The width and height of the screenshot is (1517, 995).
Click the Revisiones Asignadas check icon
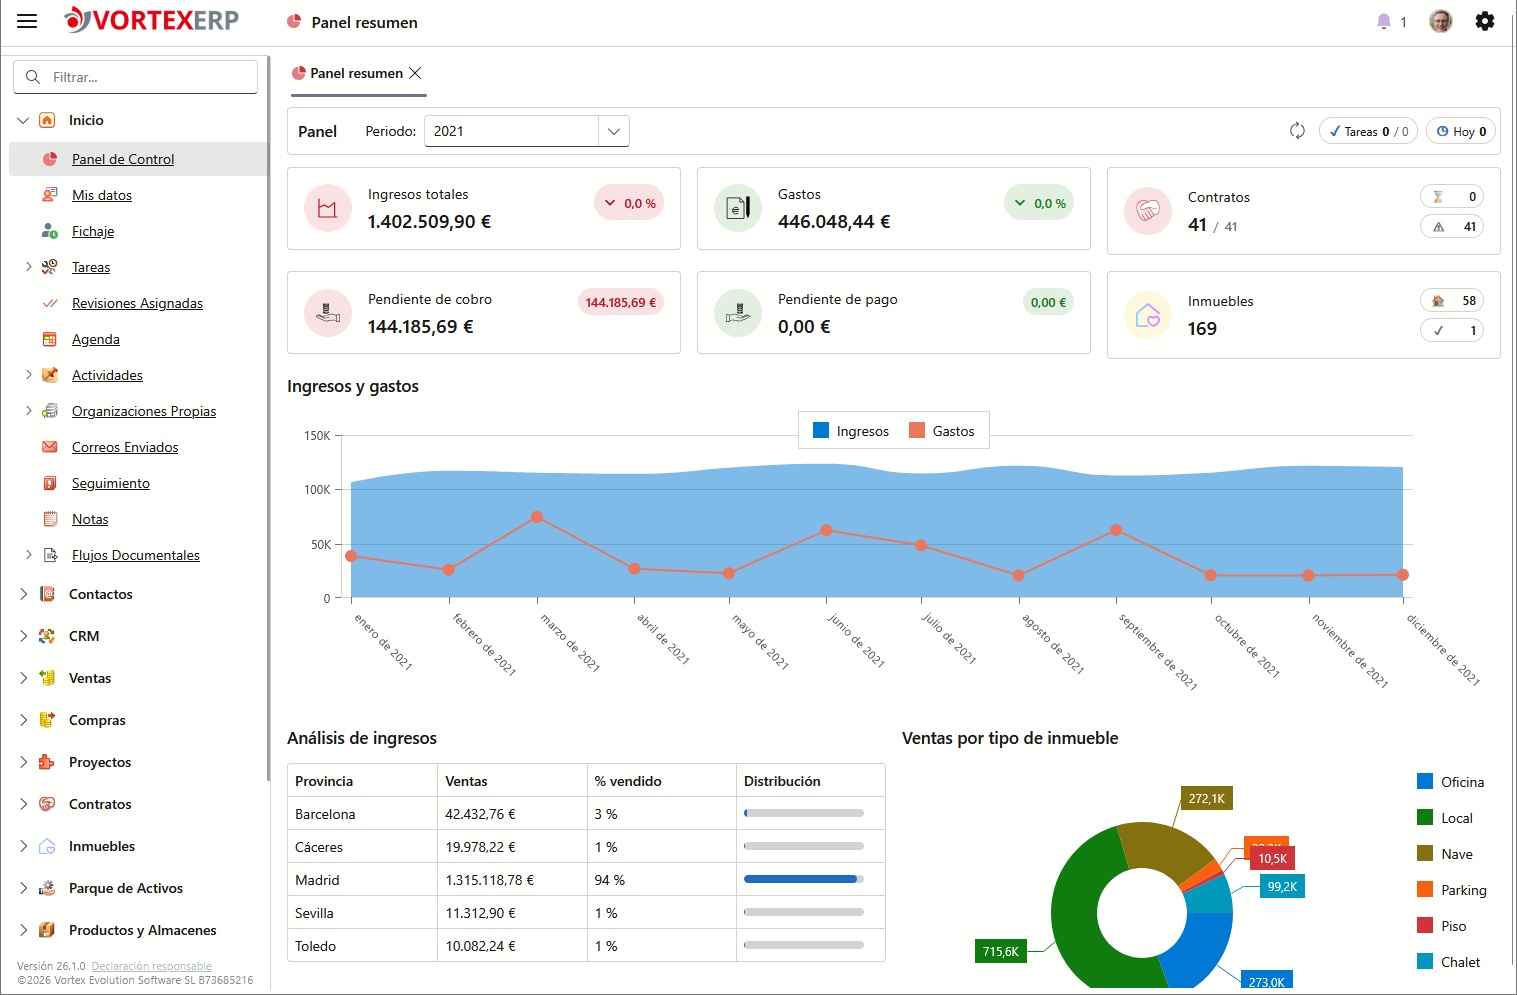pyautogui.click(x=49, y=303)
